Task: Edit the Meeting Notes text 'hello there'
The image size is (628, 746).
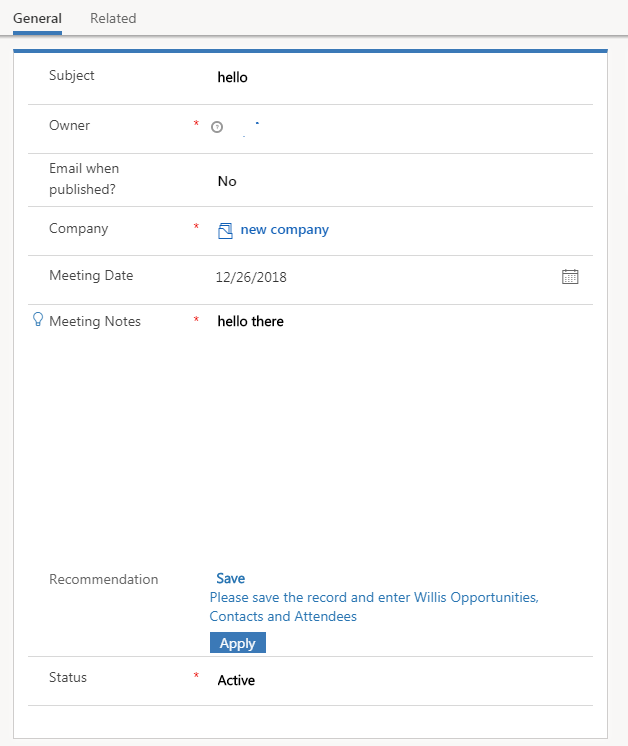Action: tap(251, 321)
